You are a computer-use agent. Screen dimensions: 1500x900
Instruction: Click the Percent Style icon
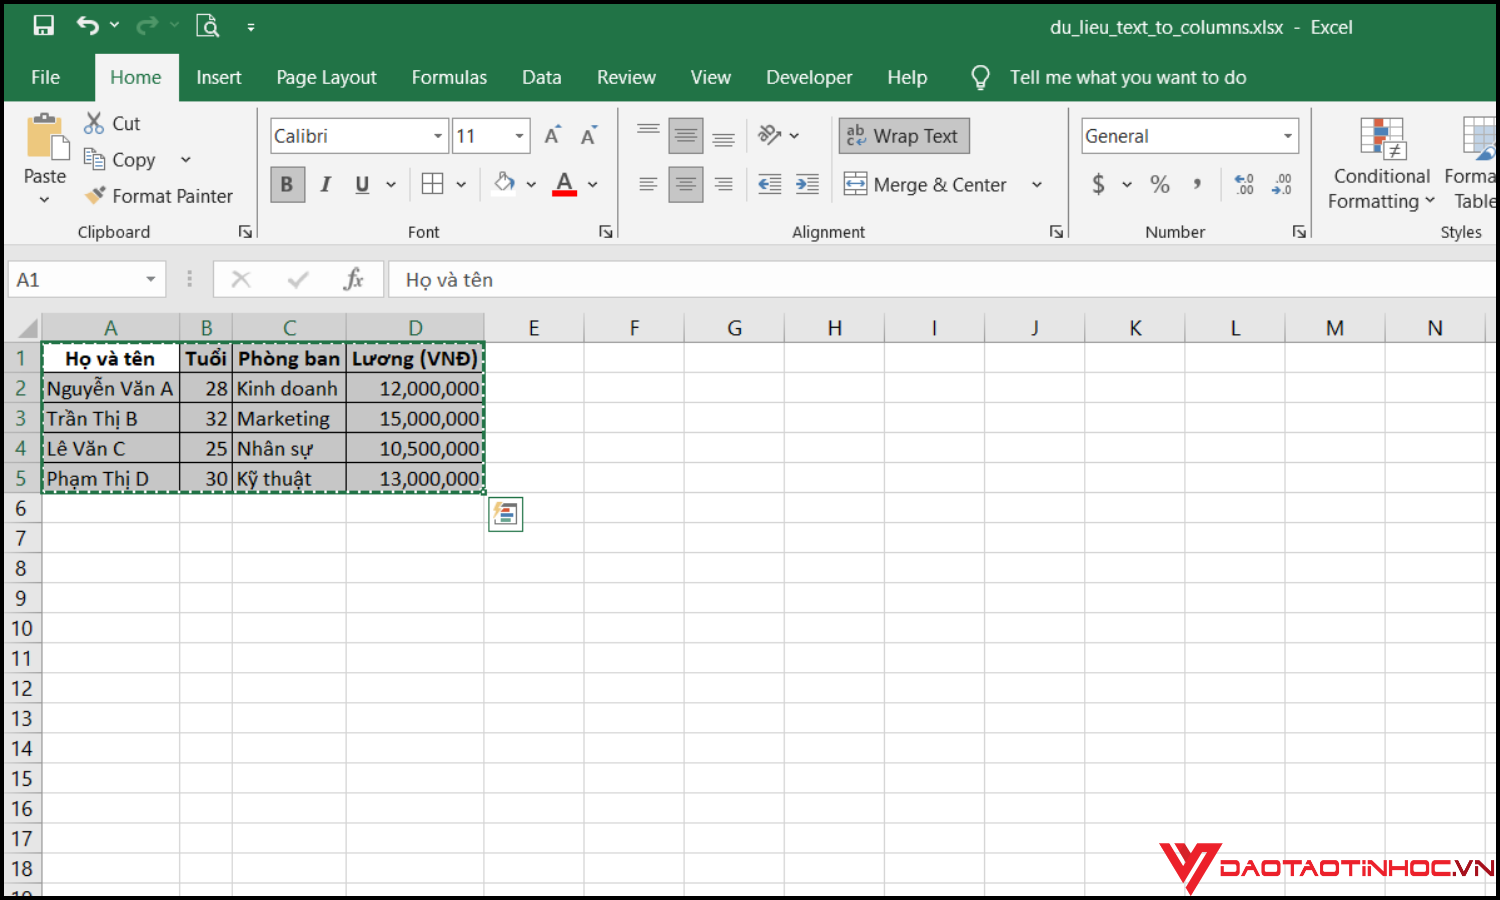click(1159, 184)
